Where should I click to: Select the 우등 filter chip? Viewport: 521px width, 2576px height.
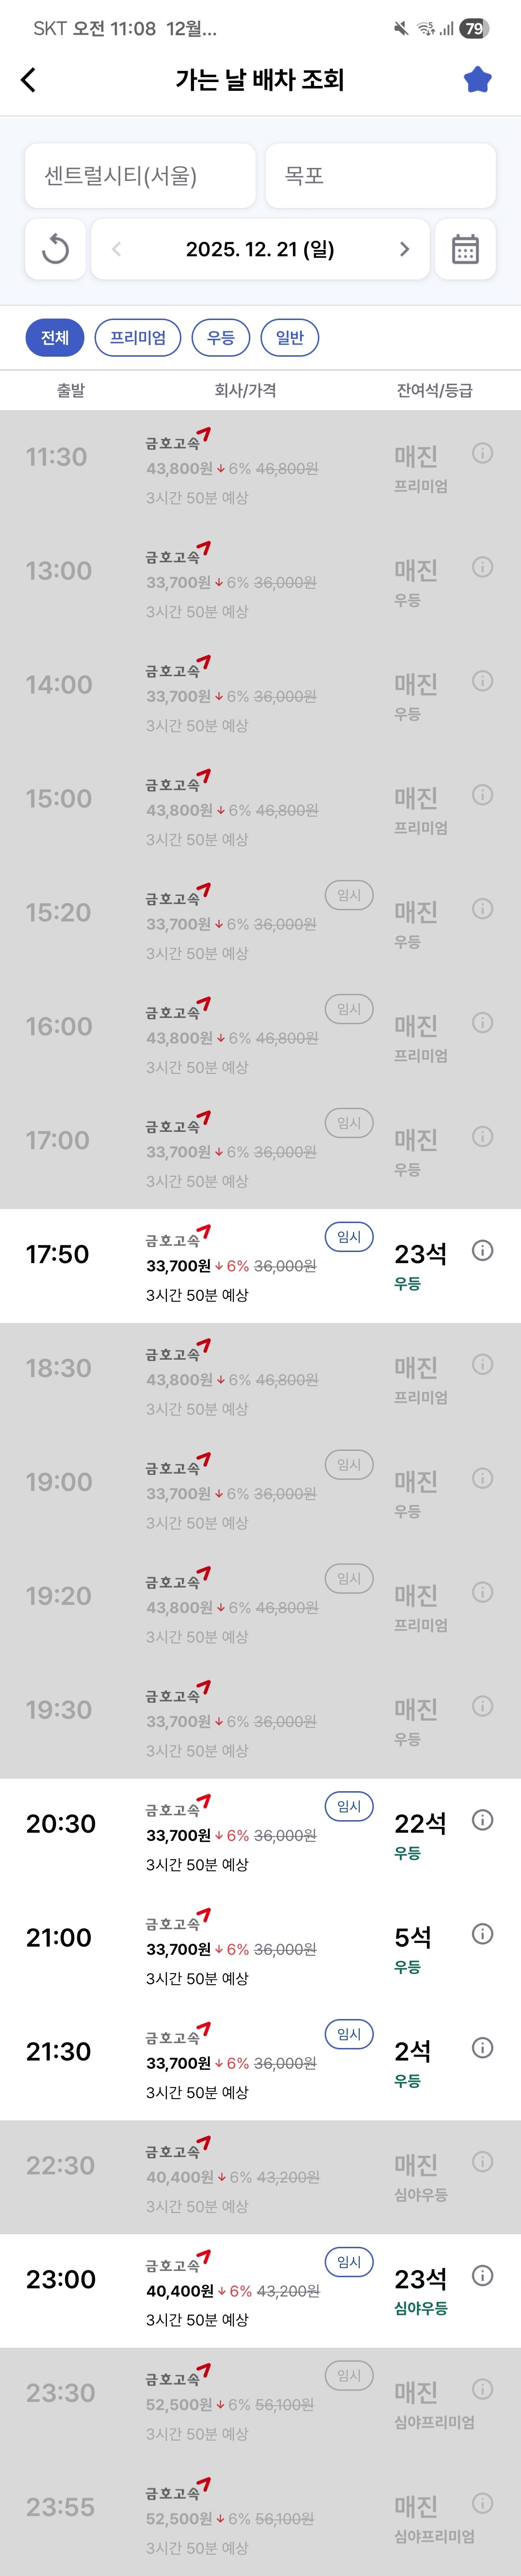point(220,338)
